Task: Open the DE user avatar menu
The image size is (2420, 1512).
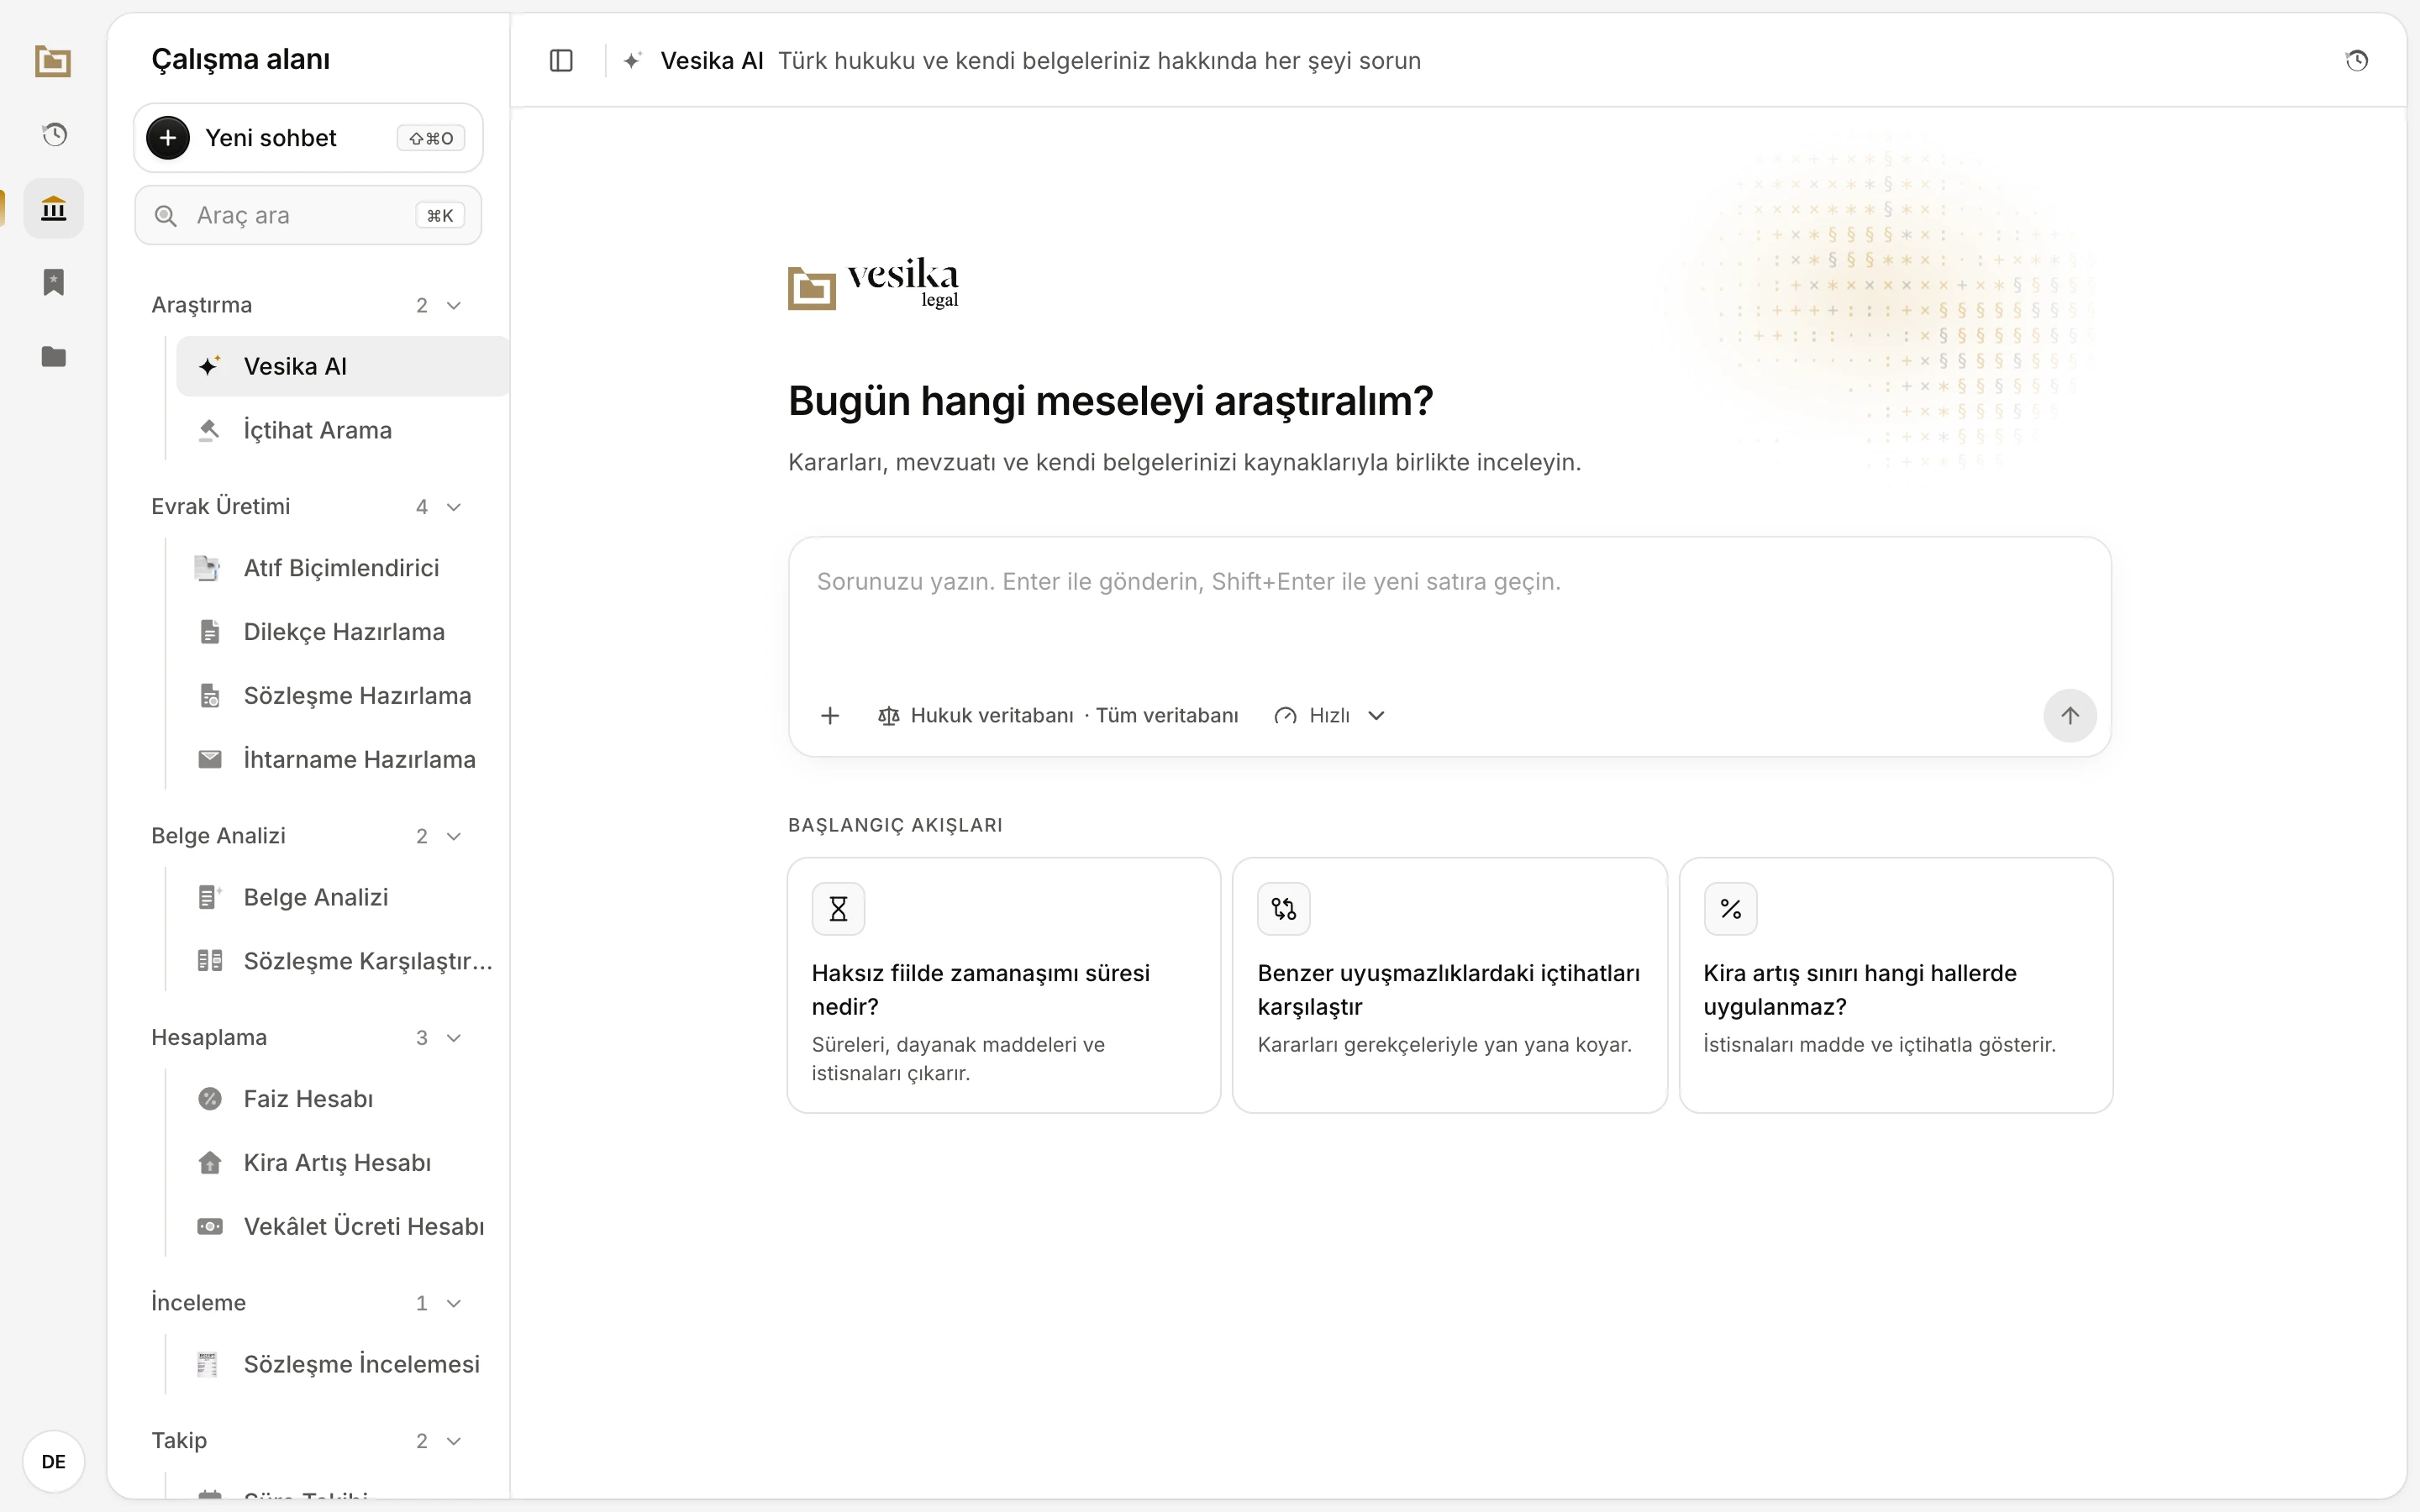Action: pyautogui.click(x=54, y=1461)
